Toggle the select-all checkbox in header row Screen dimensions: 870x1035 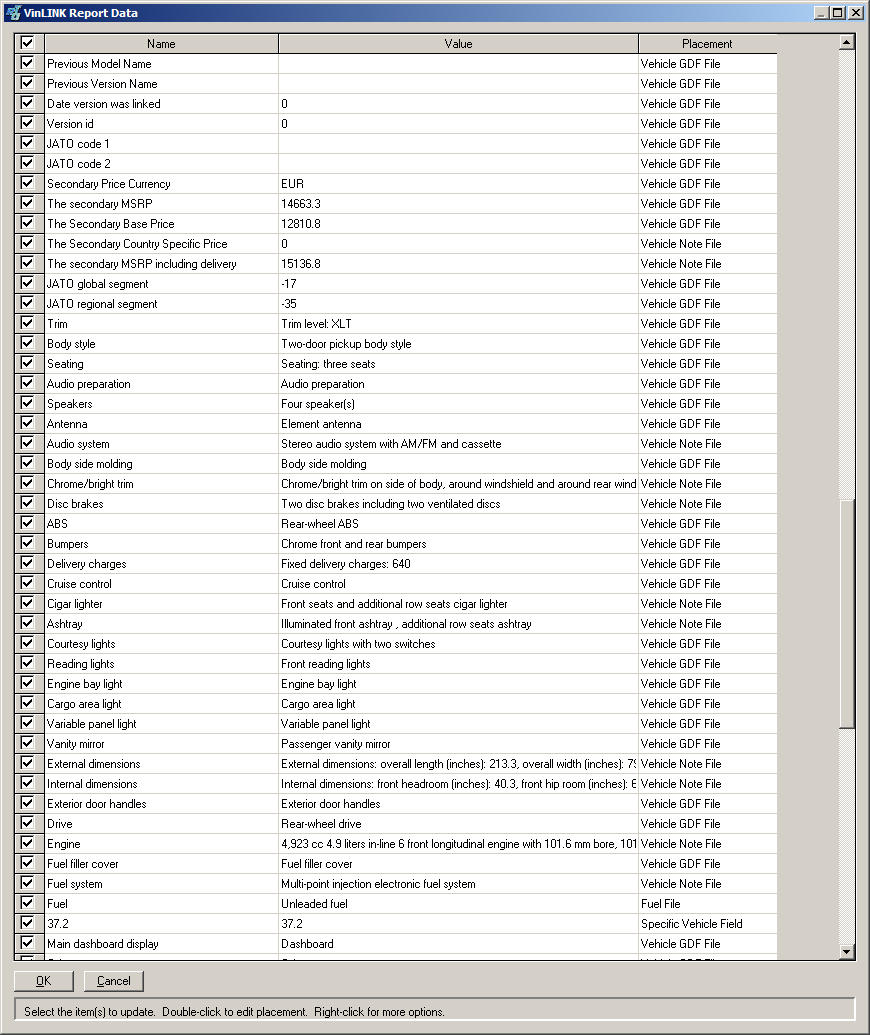pos(27,44)
